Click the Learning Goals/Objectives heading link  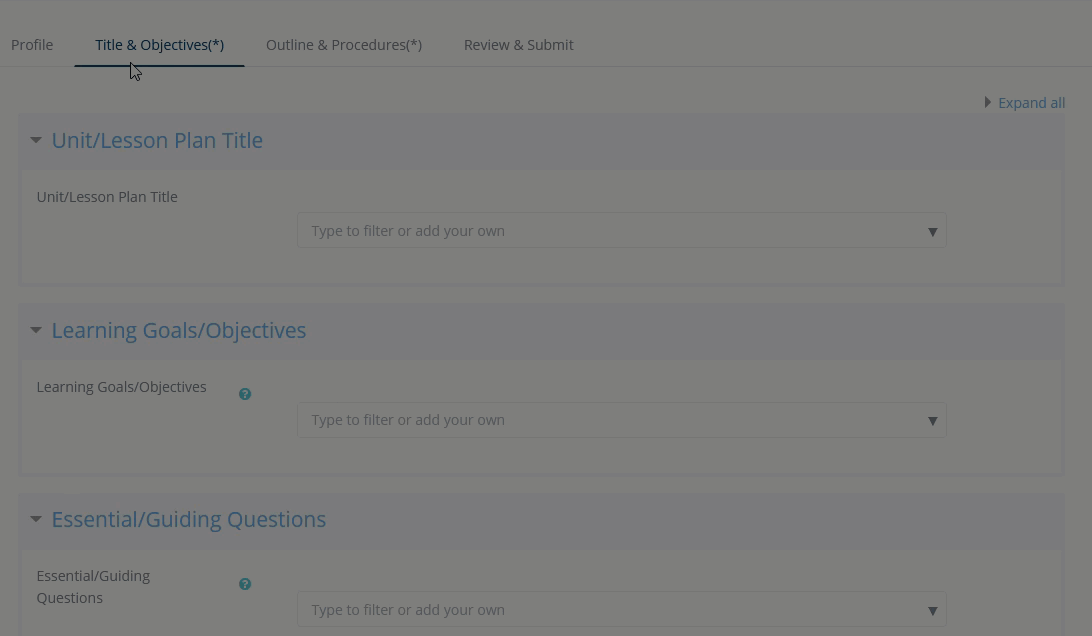click(179, 330)
